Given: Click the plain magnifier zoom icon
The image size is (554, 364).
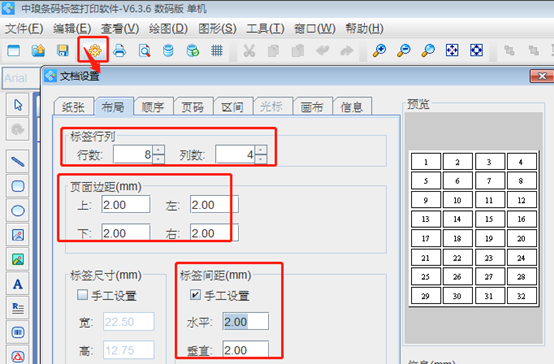Looking at the screenshot, I should click(428, 51).
